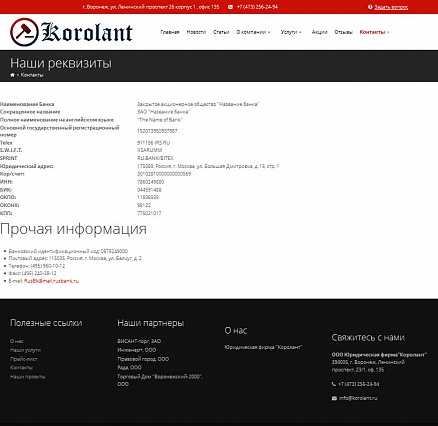438x426 pixels.
Task: Open the Задать вопрос link
Action: [391, 7]
